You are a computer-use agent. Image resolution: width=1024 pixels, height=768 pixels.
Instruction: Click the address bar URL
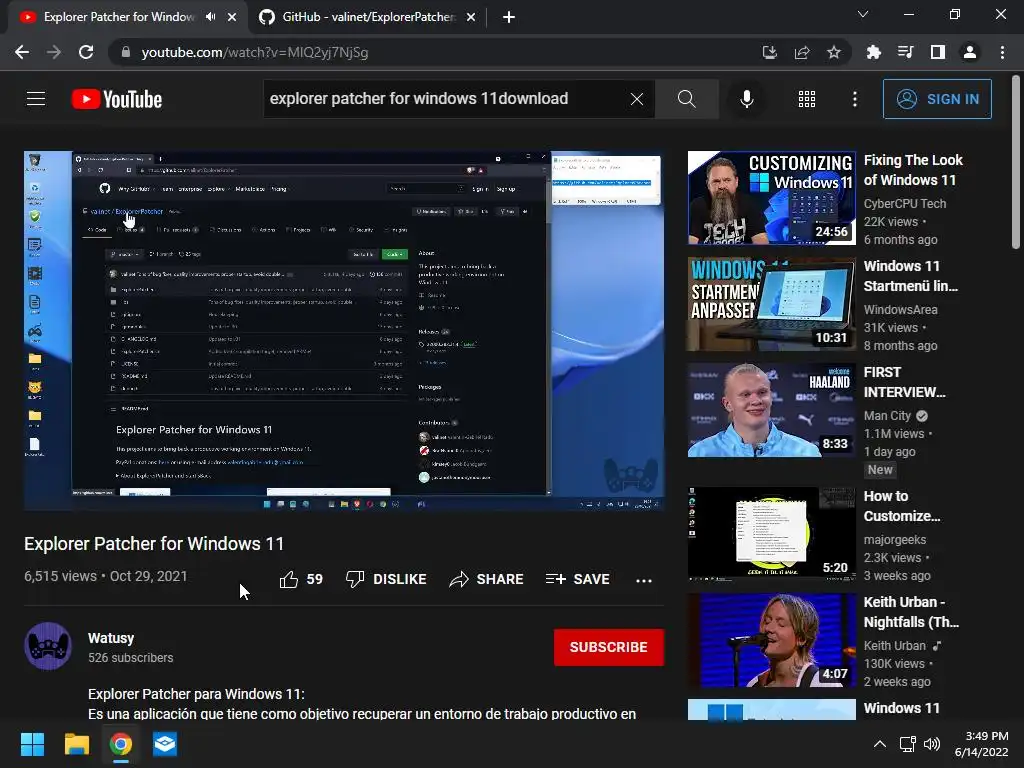pos(255,52)
